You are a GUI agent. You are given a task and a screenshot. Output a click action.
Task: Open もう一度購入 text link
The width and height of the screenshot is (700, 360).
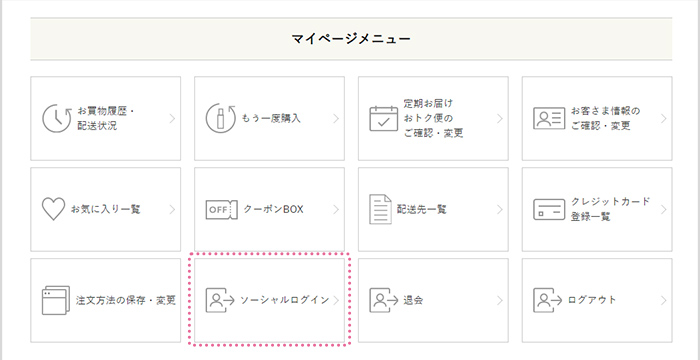(271, 118)
